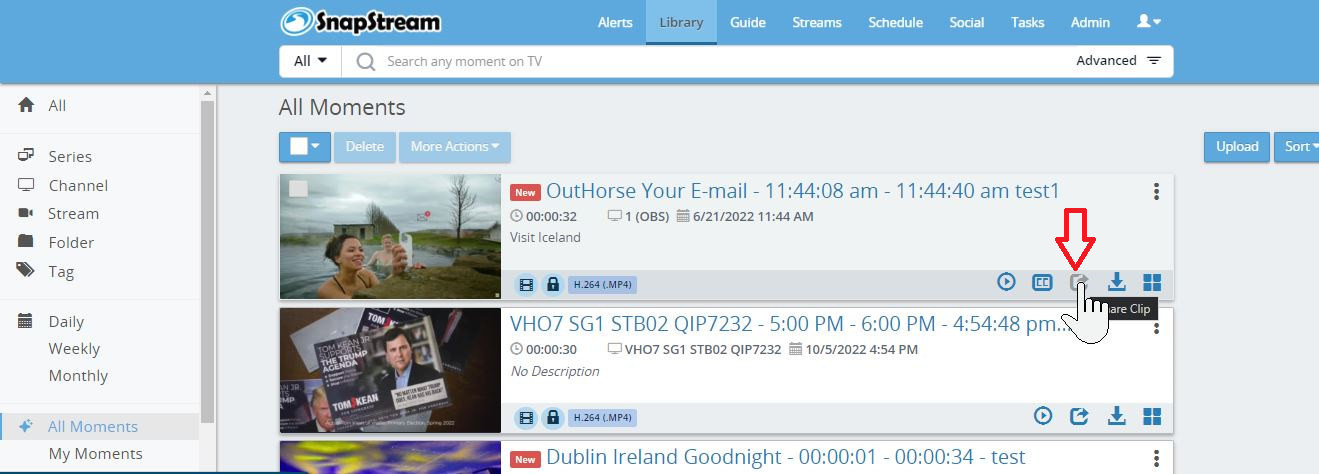
Task: Click the calendar icon beside Daily
Action: coord(26,321)
